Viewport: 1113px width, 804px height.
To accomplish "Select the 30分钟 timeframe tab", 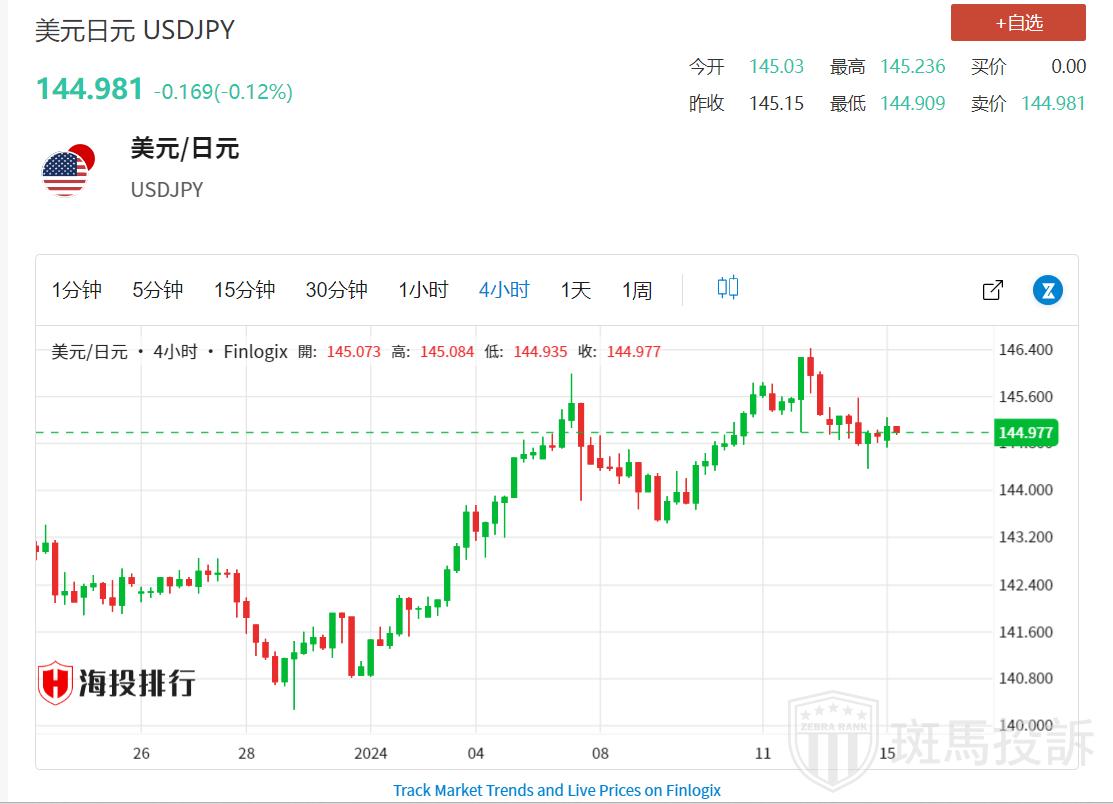I will (x=336, y=290).
